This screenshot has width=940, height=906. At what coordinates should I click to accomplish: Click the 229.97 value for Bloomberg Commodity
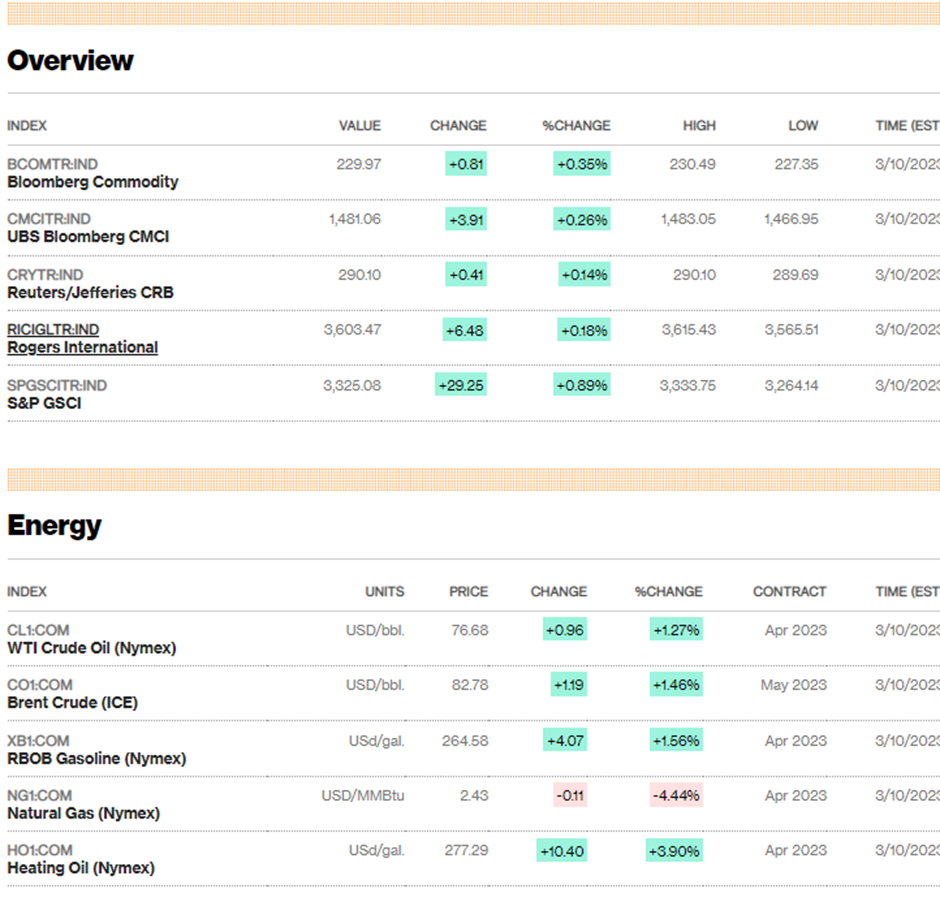tap(358, 164)
